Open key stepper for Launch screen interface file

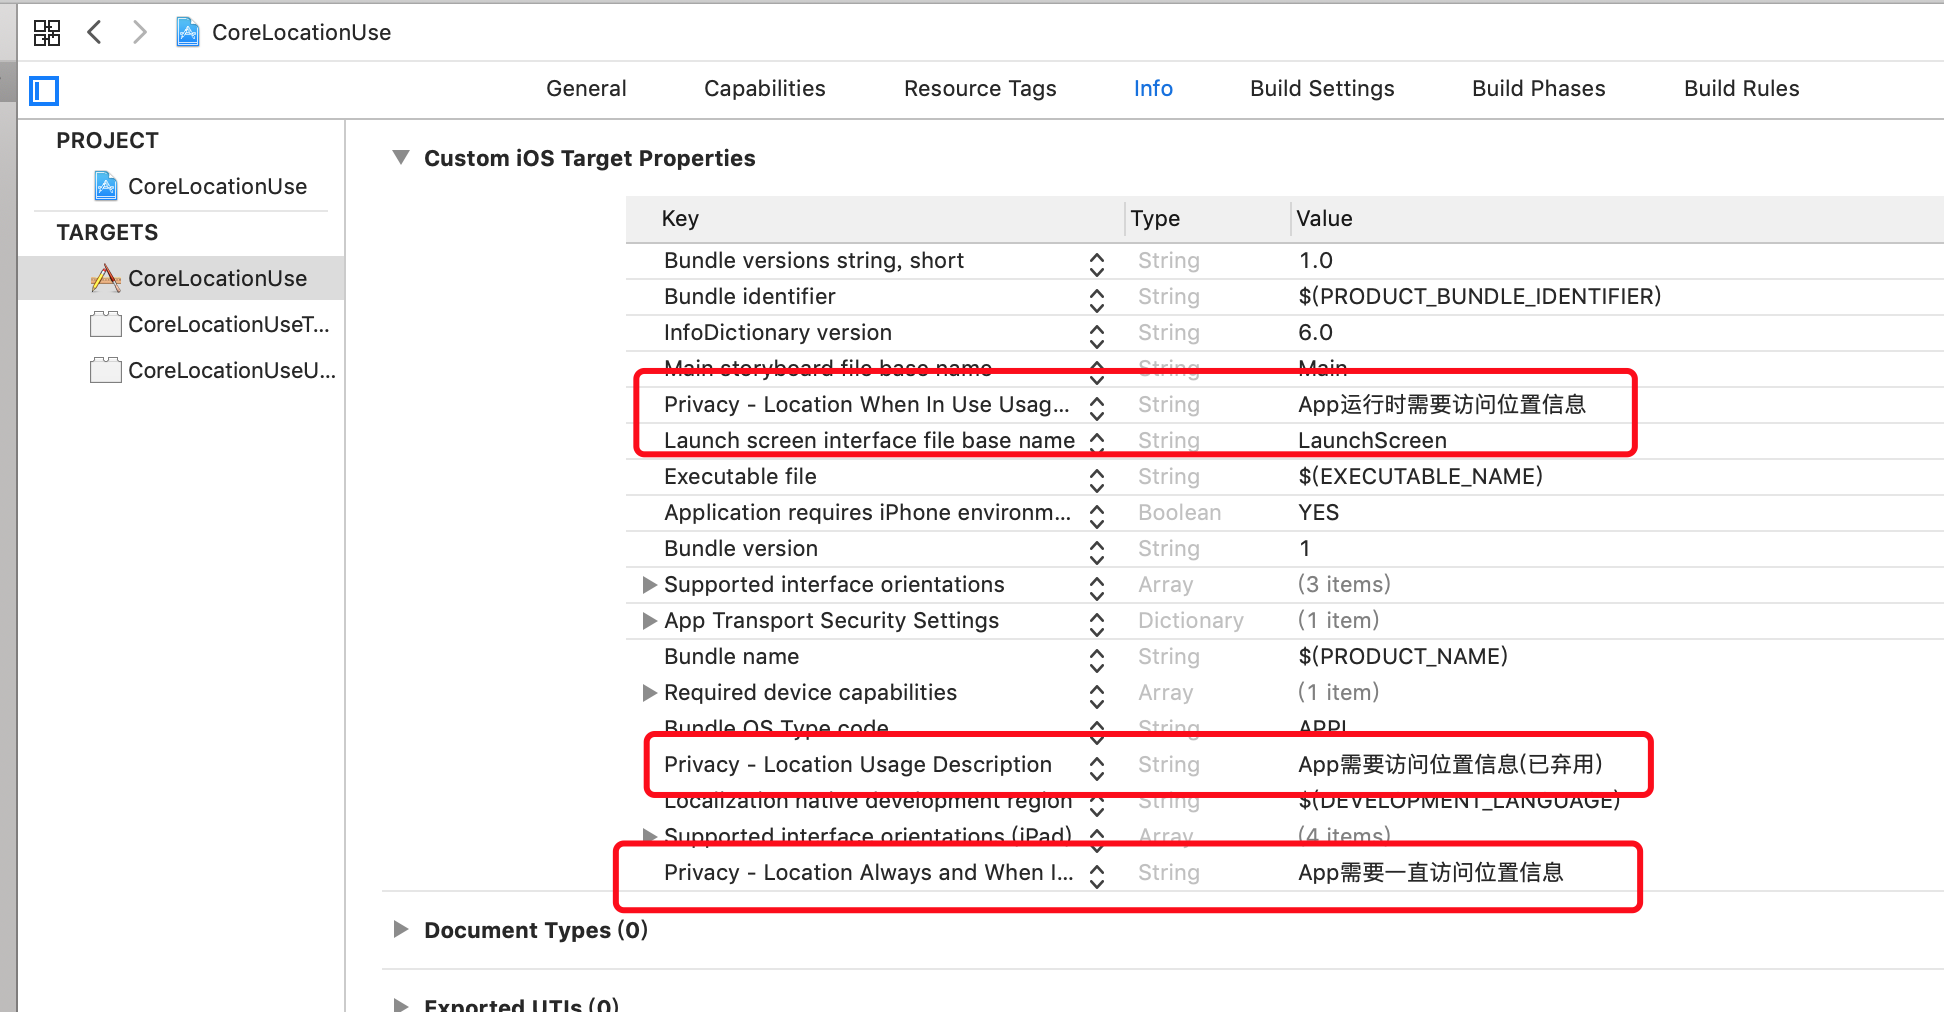pyautogui.click(x=1097, y=441)
